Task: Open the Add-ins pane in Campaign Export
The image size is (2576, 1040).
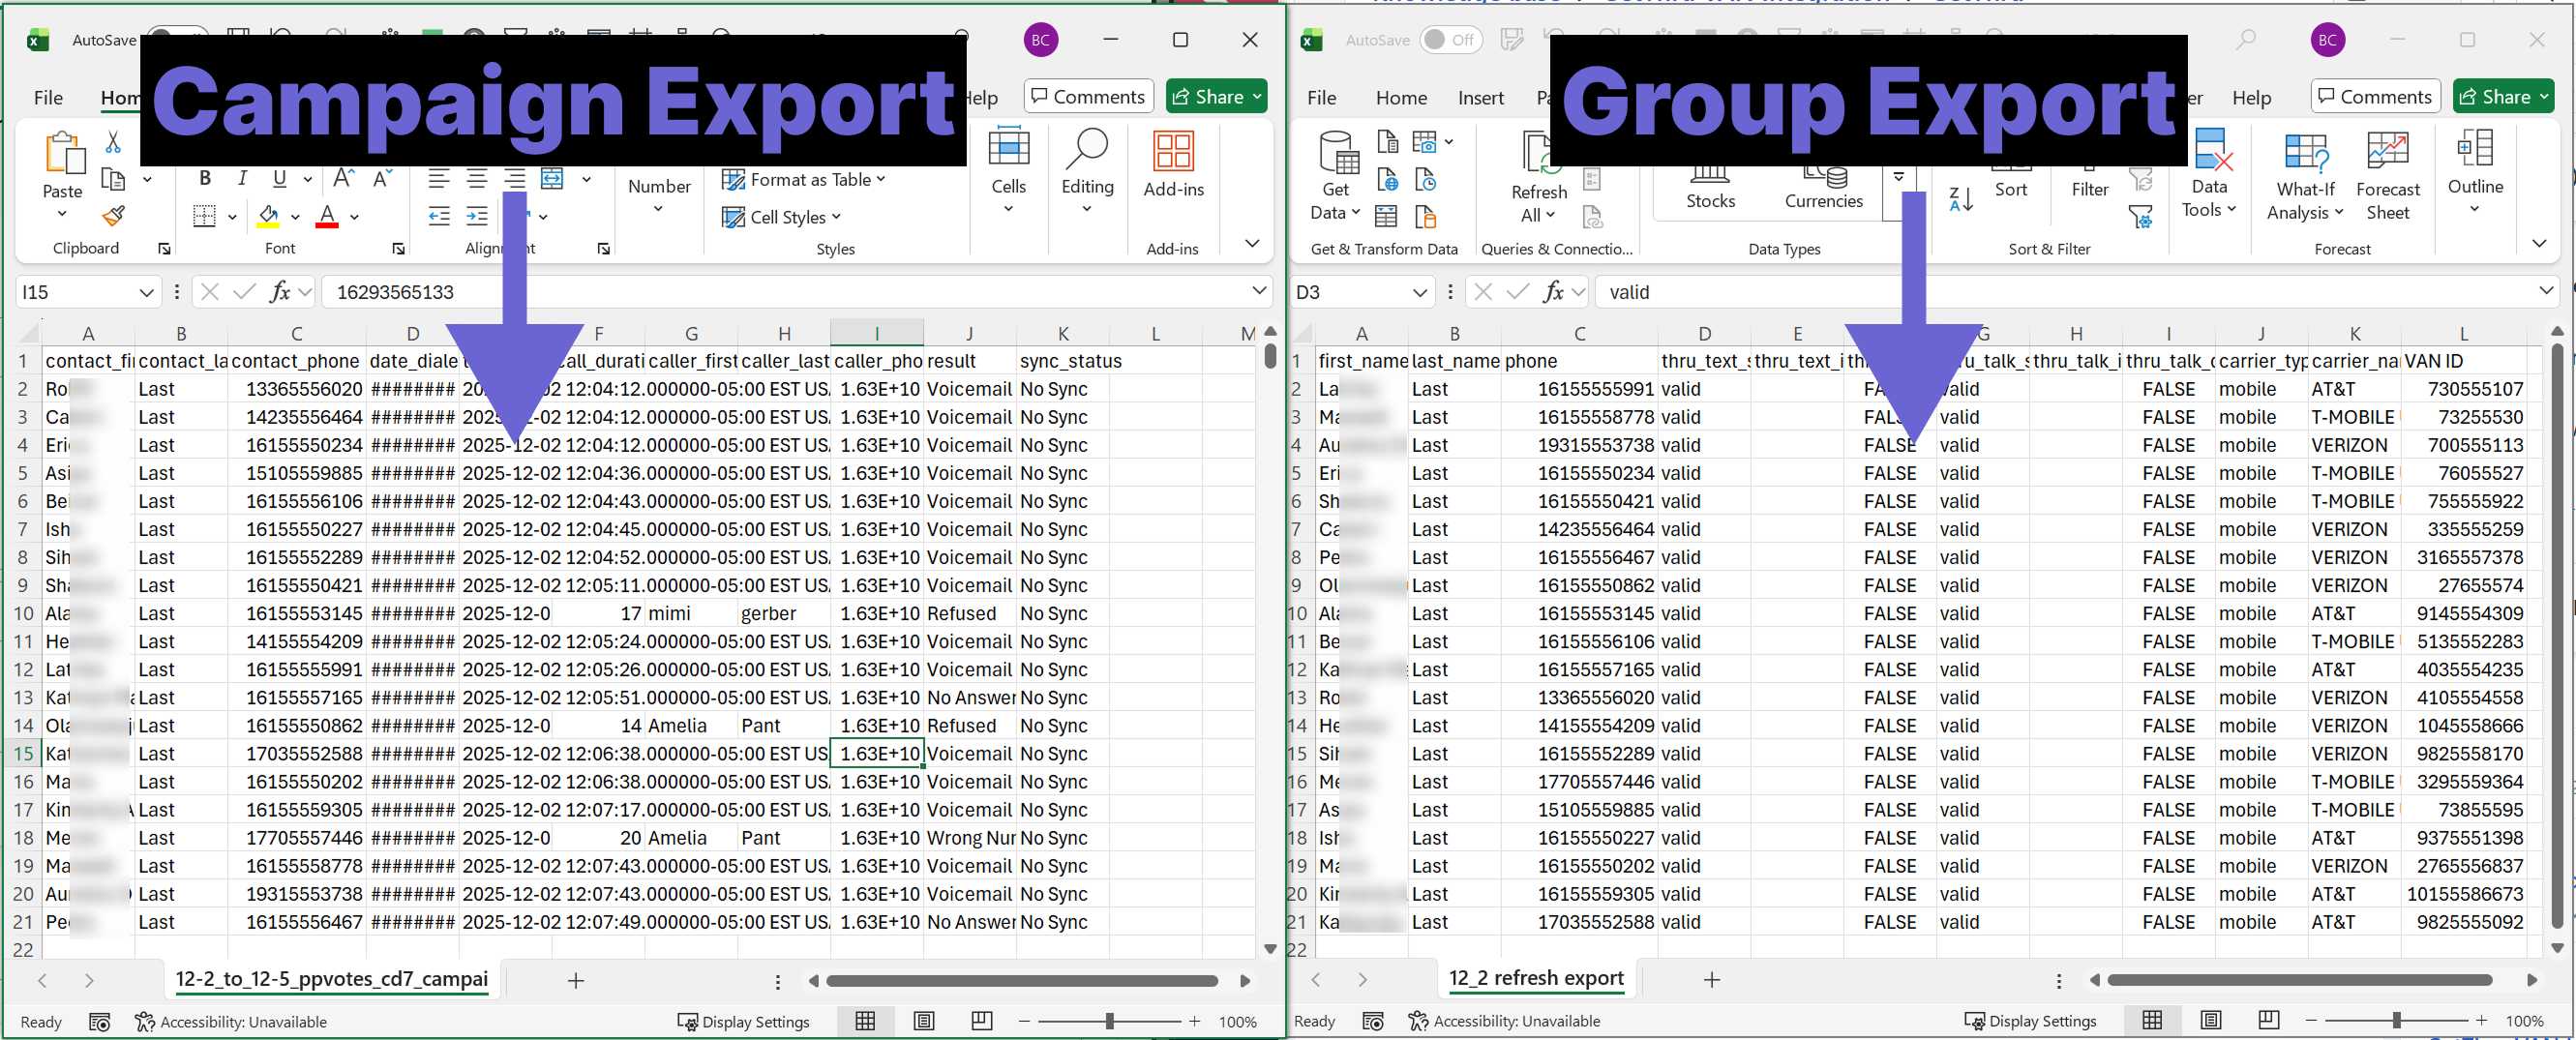Action: coord(1173,164)
